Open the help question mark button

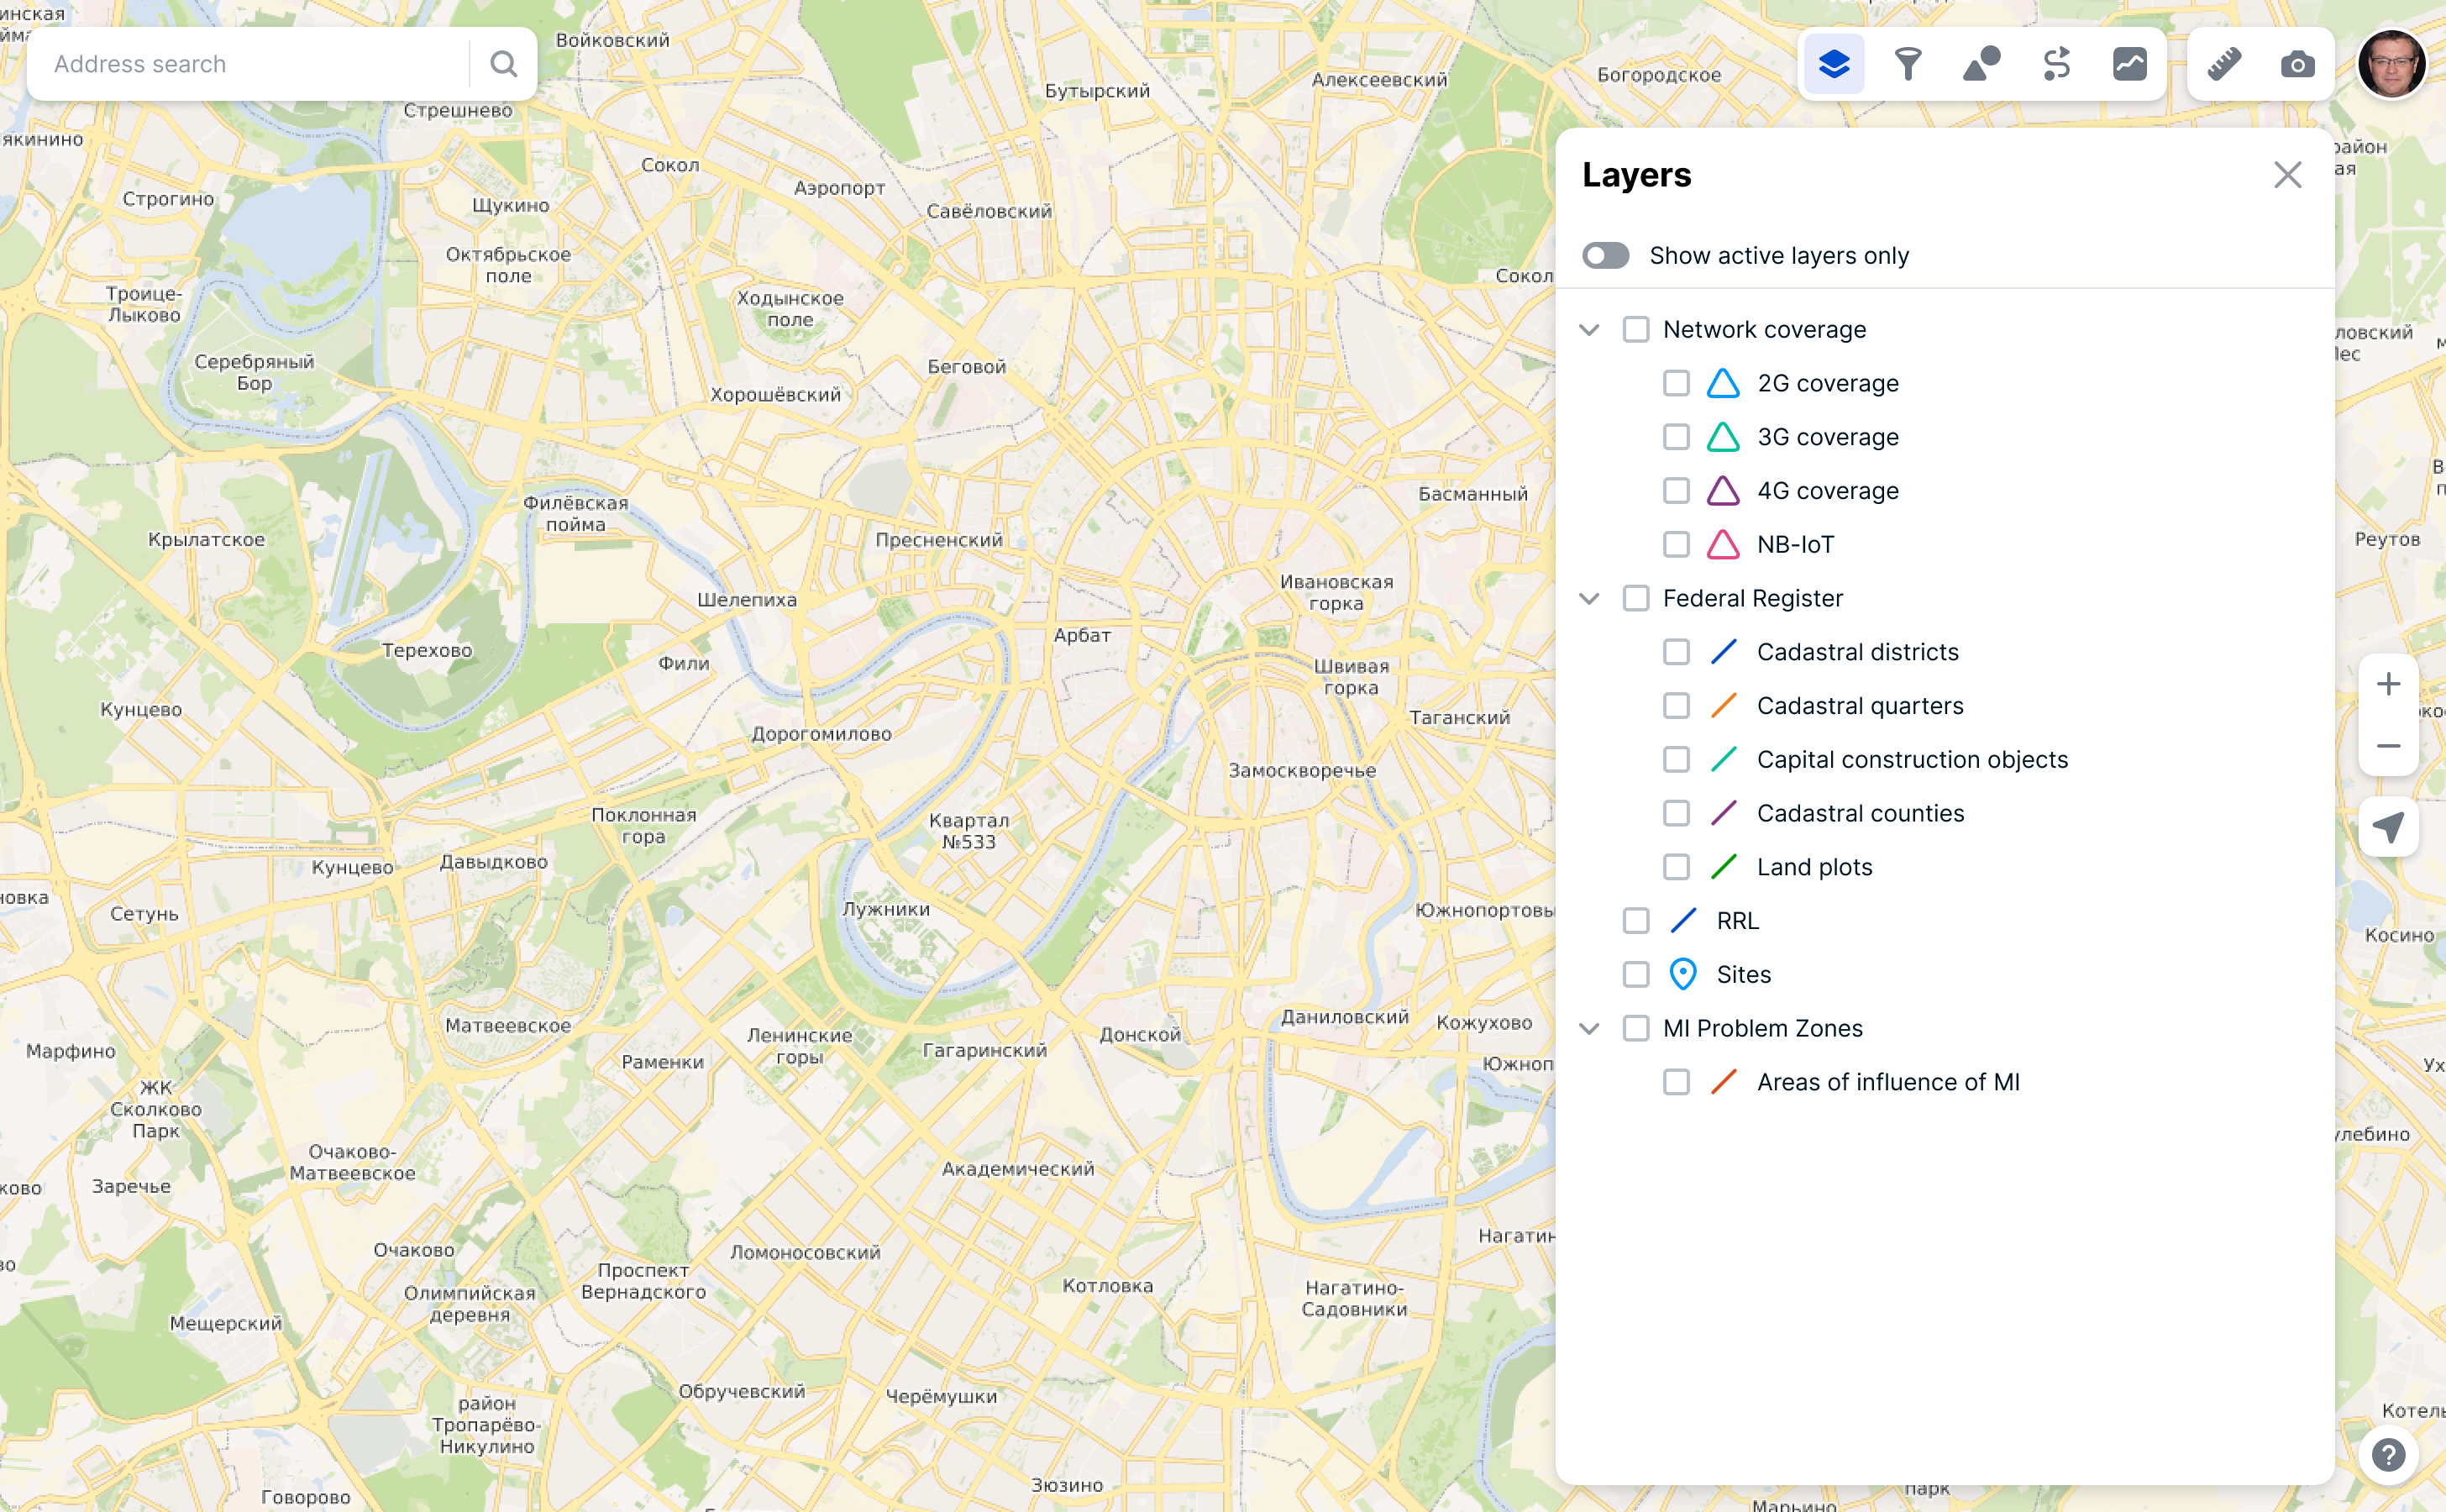pyautogui.click(x=2388, y=1454)
